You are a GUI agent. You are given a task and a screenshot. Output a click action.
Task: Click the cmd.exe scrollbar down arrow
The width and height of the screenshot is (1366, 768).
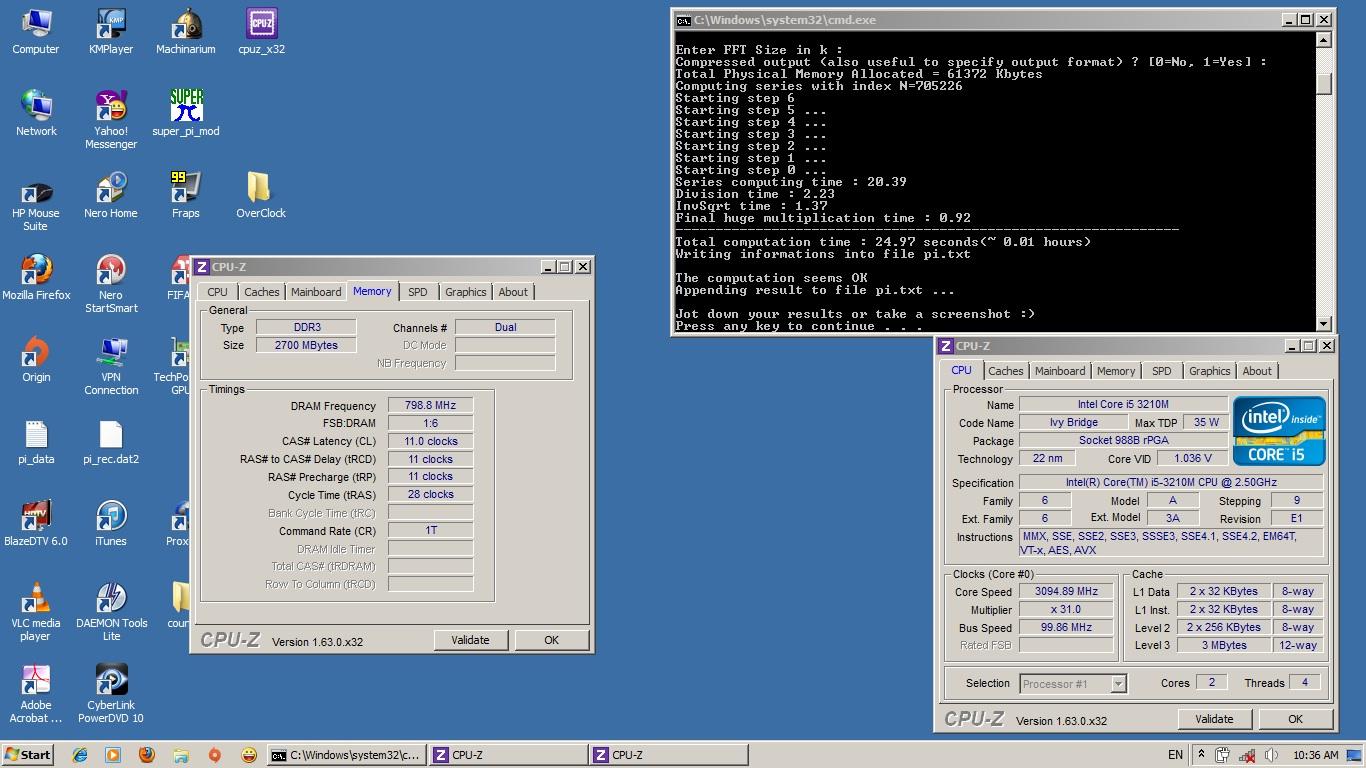coord(1324,323)
